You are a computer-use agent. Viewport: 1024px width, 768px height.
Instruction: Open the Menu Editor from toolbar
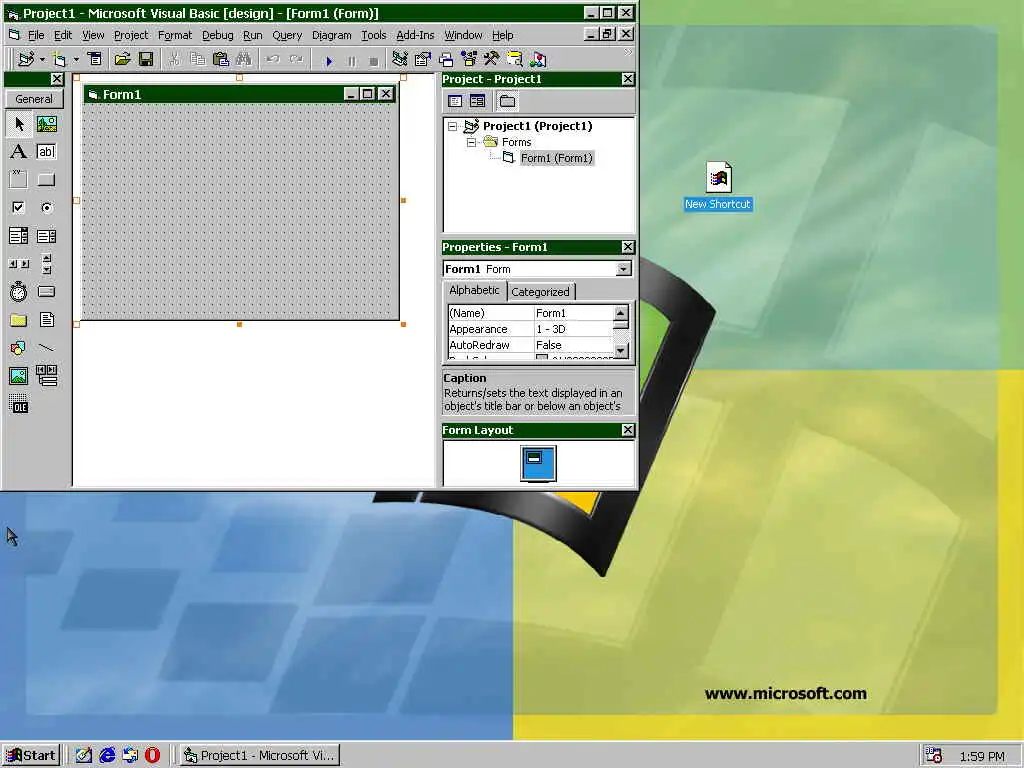(x=95, y=60)
